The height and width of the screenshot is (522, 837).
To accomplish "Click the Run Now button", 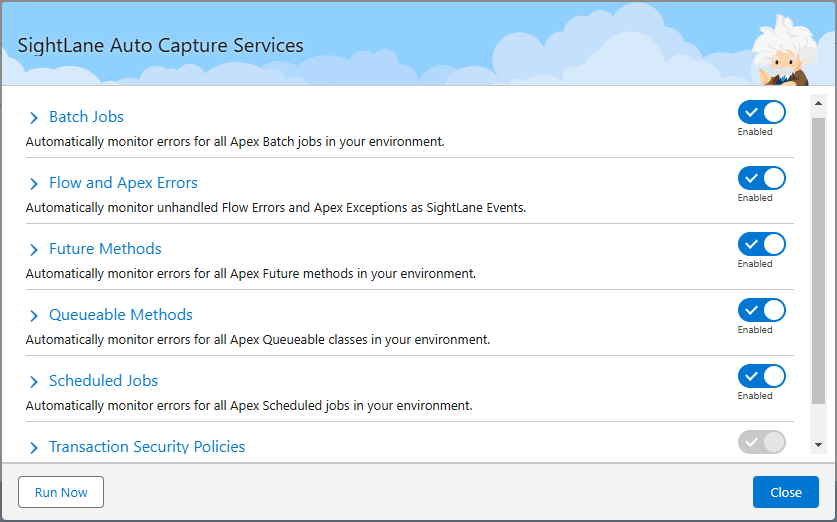I will [x=61, y=492].
